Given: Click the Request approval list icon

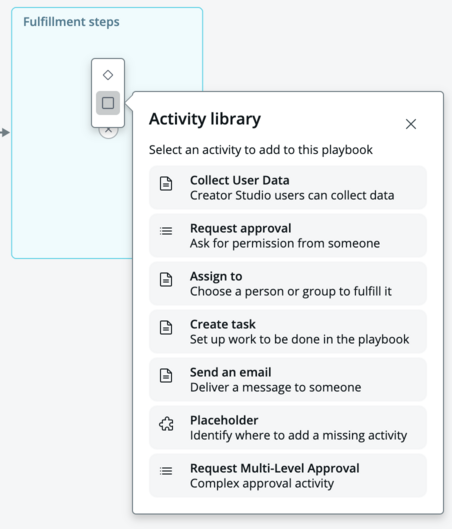Looking at the screenshot, I should (x=166, y=231).
